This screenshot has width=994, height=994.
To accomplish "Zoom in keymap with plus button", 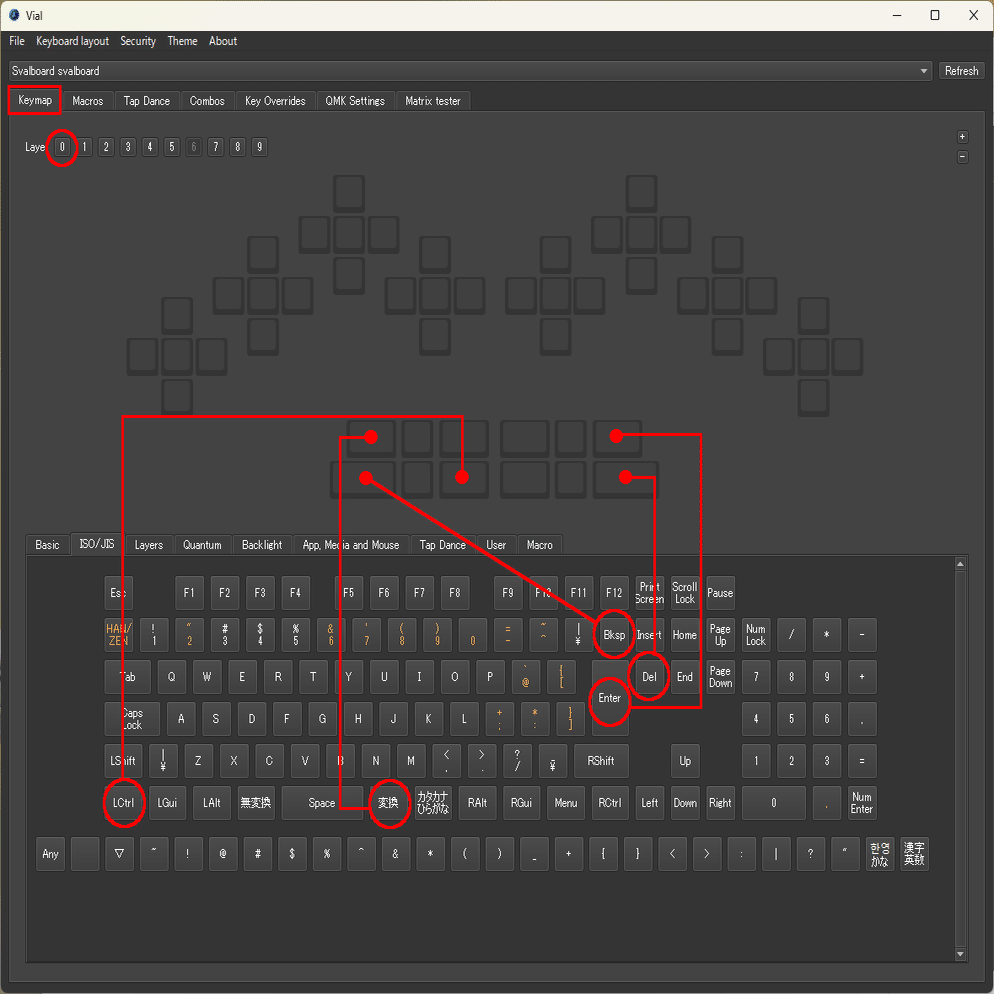I will pyautogui.click(x=962, y=137).
